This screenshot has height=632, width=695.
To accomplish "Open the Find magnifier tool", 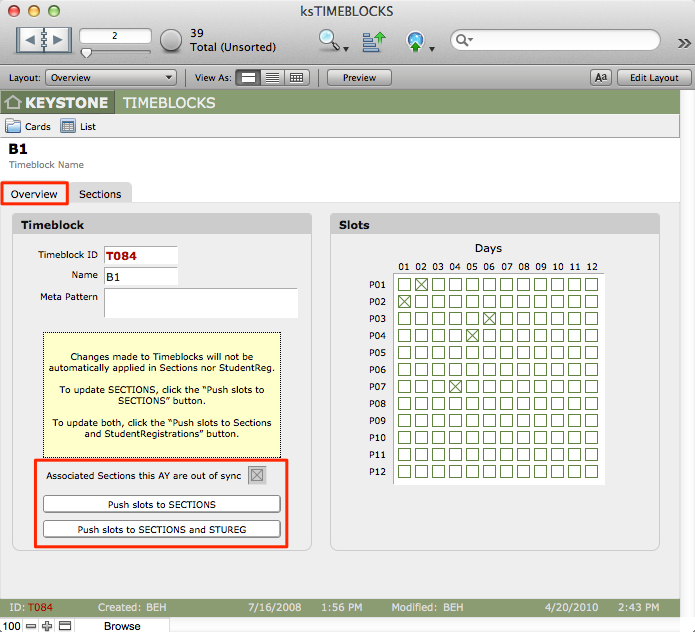I will pyautogui.click(x=329, y=40).
